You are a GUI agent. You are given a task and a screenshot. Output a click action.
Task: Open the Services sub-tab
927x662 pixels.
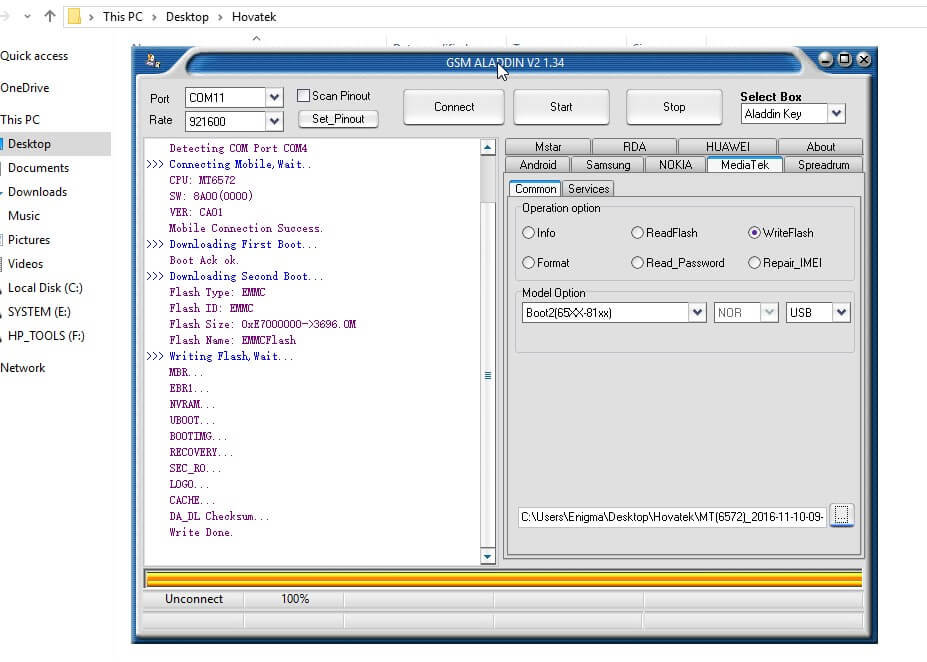click(588, 189)
